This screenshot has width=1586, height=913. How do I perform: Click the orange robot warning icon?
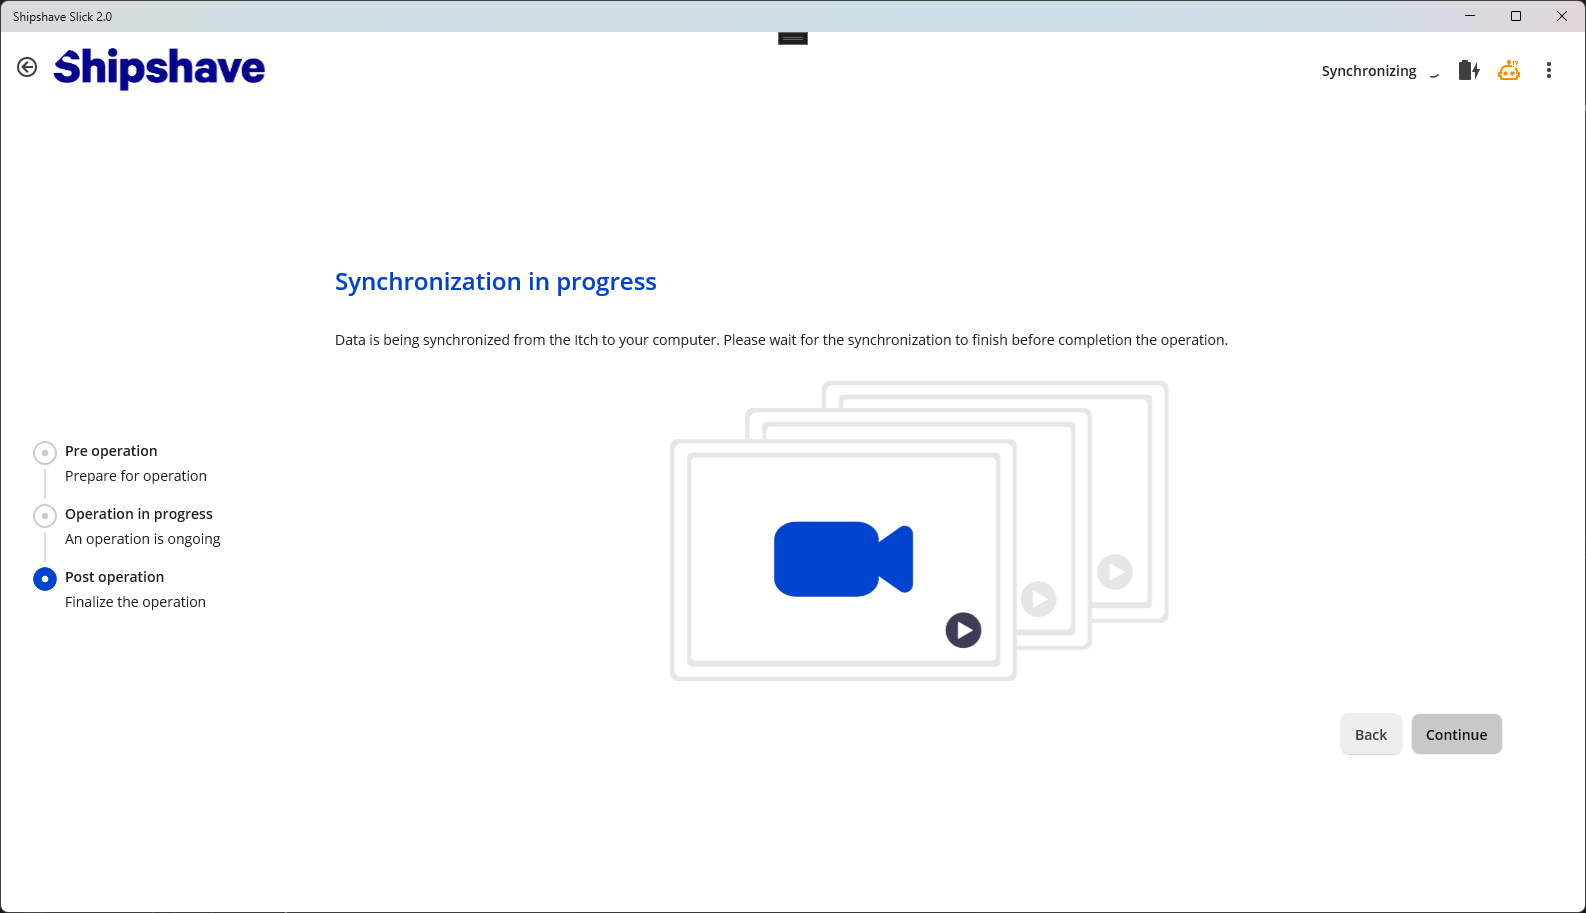[x=1508, y=70]
